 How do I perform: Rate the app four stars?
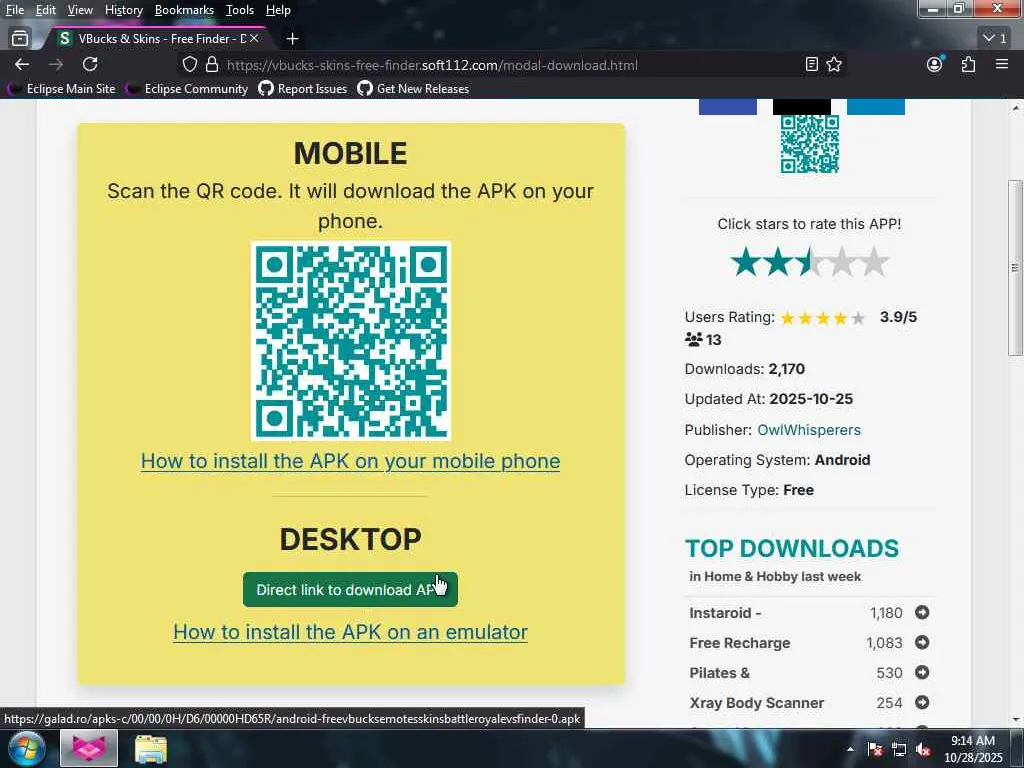click(841, 263)
